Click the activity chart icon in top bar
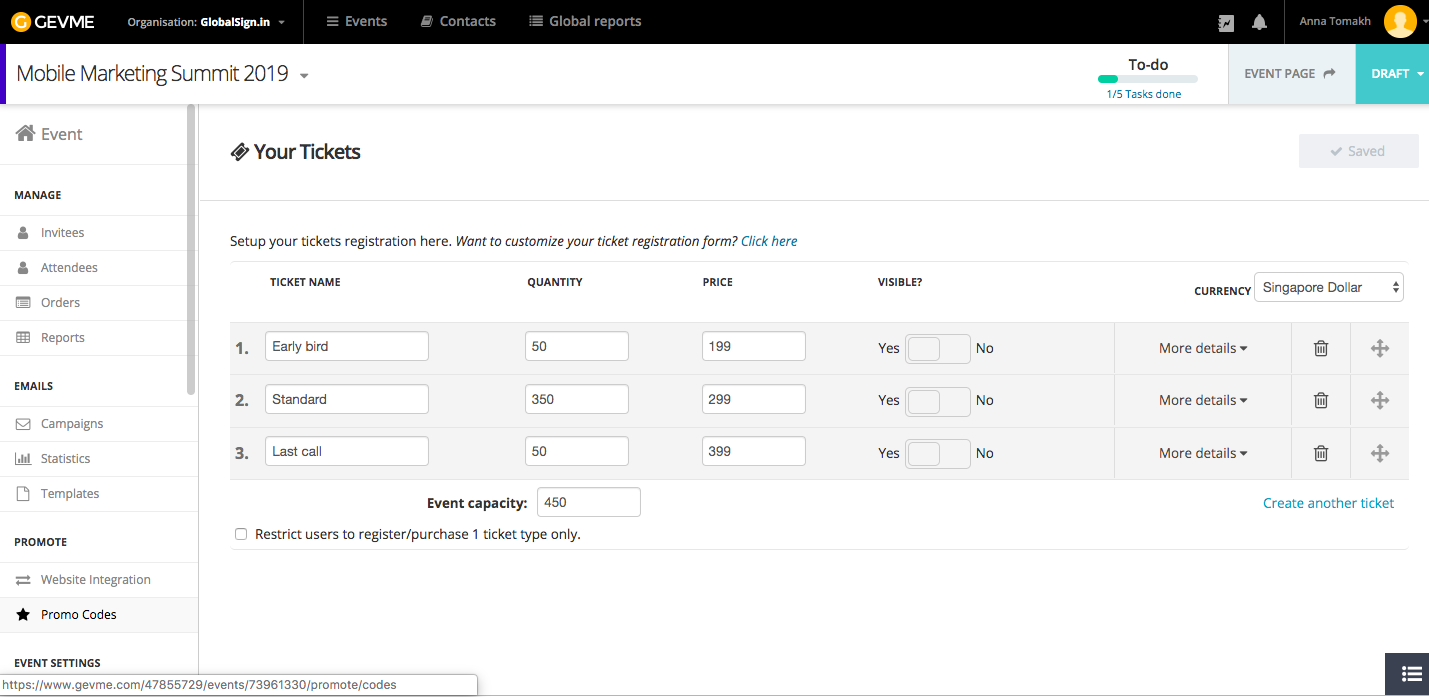 coord(1226,22)
